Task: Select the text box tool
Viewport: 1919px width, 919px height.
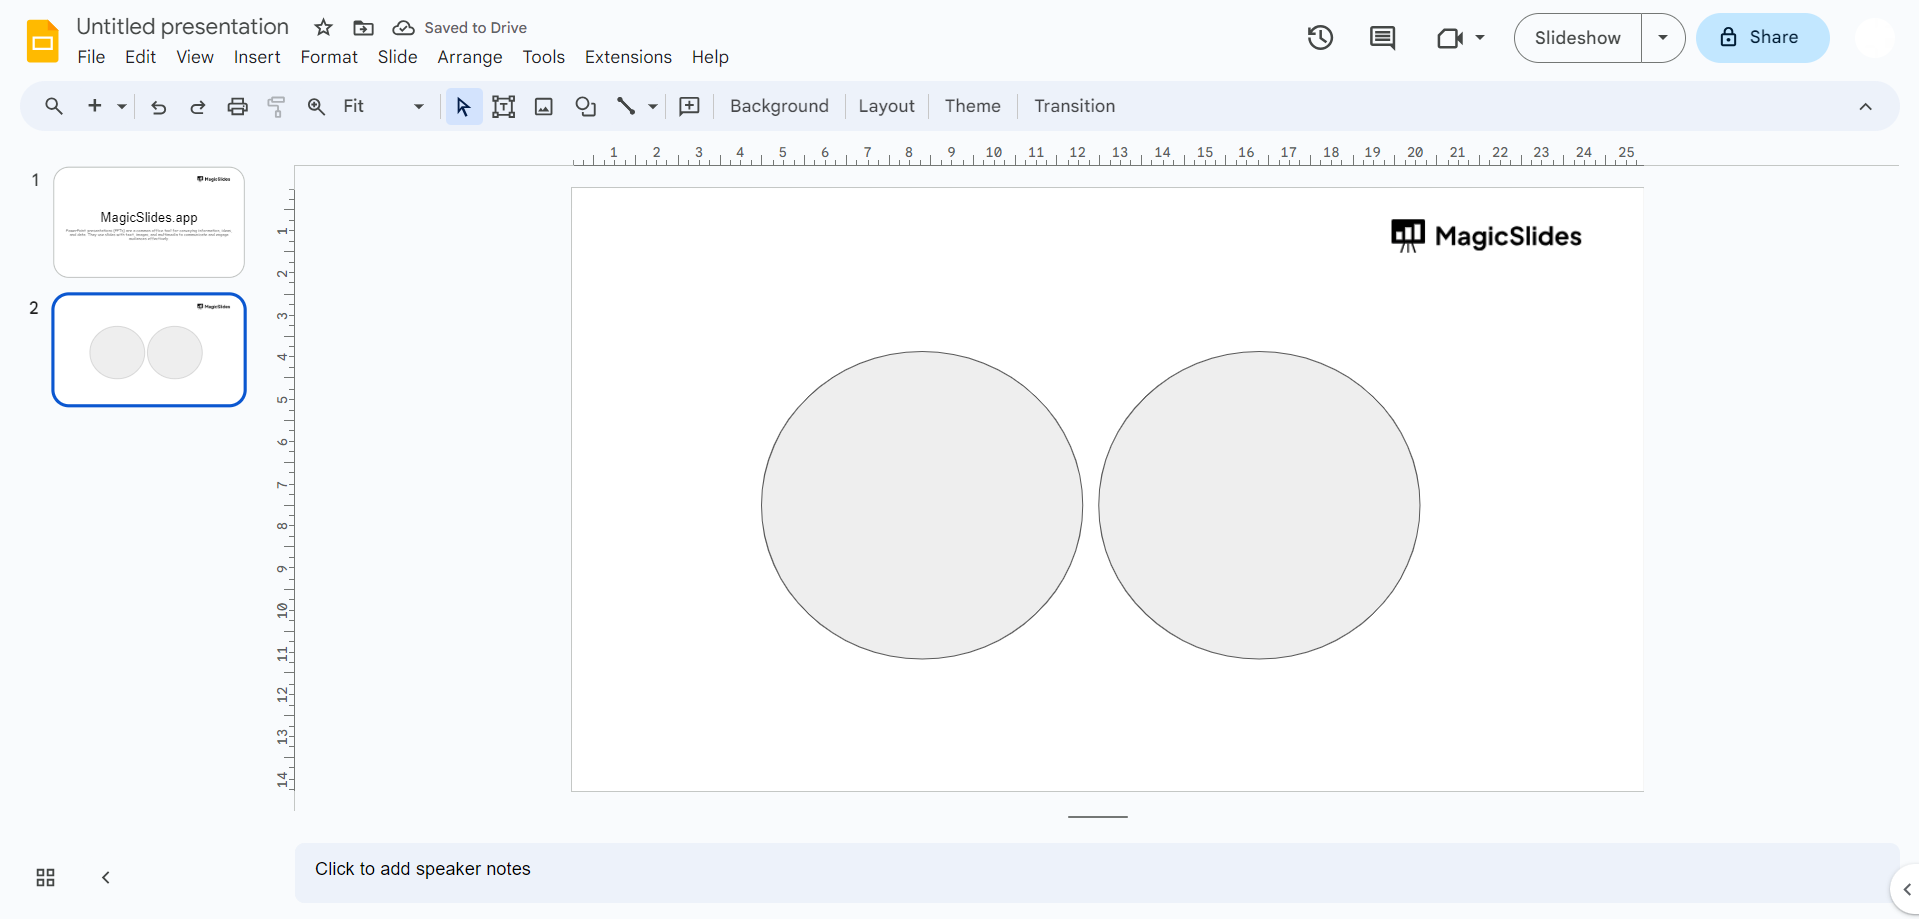Action: [x=504, y=107]
